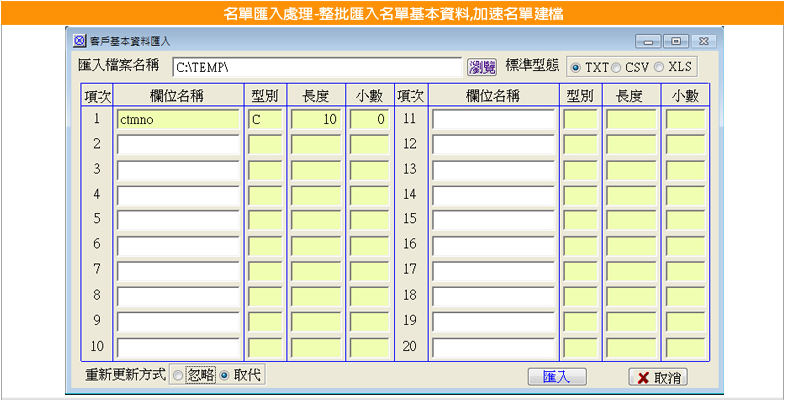Click the 欄位名稱 field for row 2
786x402 pixels.
[178, 145]
